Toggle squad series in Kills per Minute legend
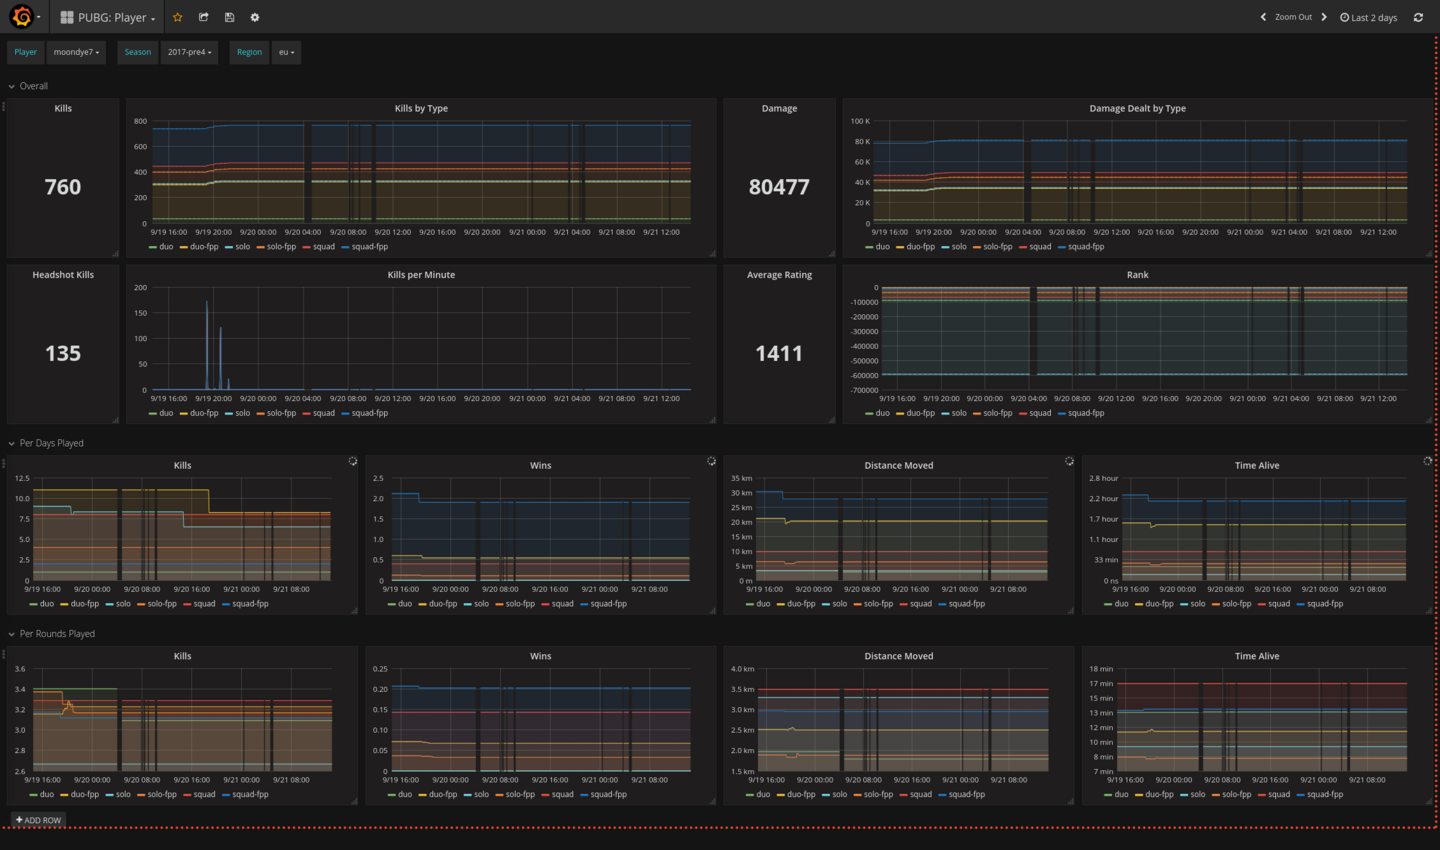 [324, 413]
